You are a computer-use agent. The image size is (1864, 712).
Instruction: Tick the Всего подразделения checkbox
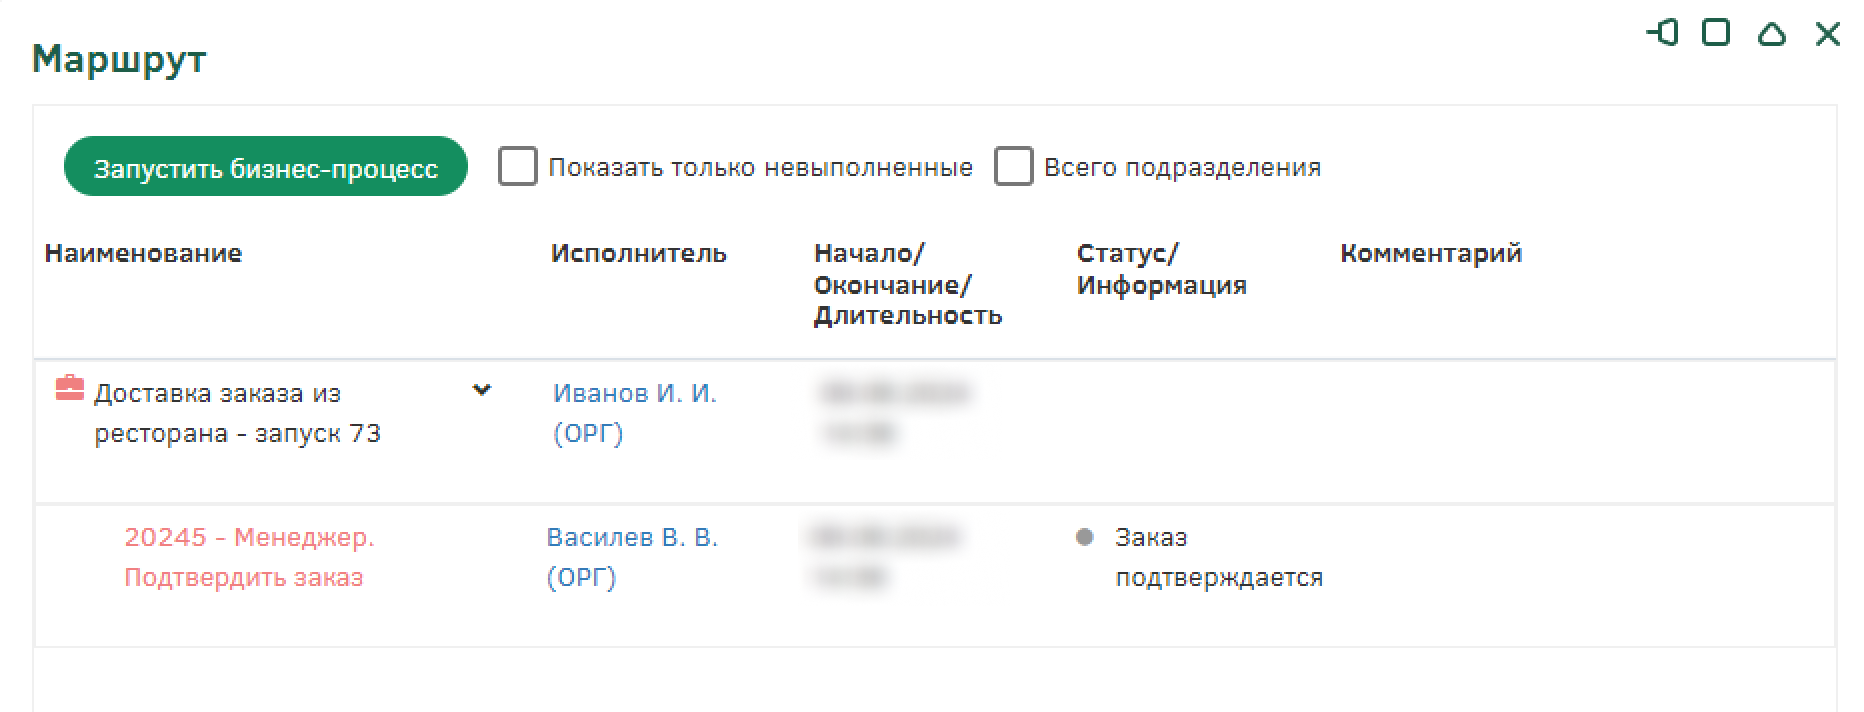tap(1013, 167)
